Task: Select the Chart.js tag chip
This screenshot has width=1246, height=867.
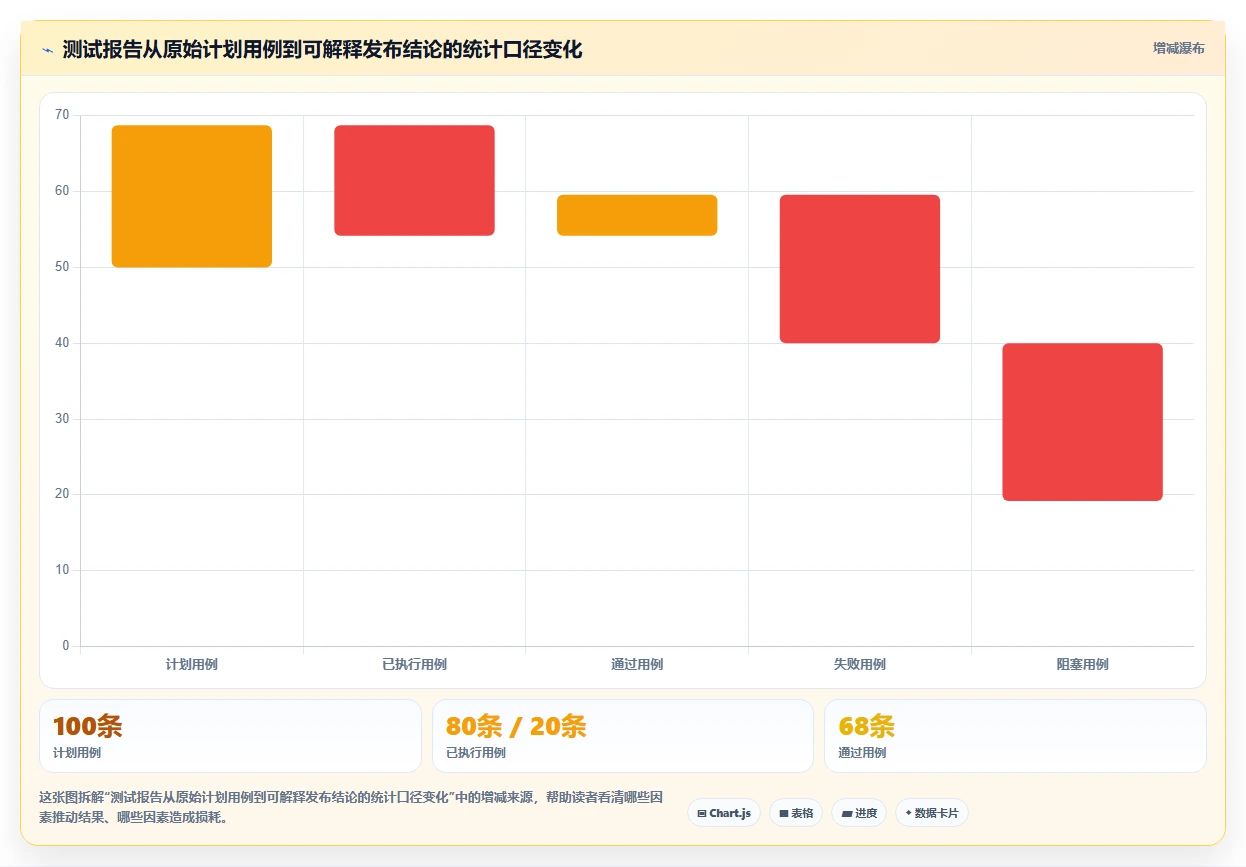Action: tap(724, 813)
